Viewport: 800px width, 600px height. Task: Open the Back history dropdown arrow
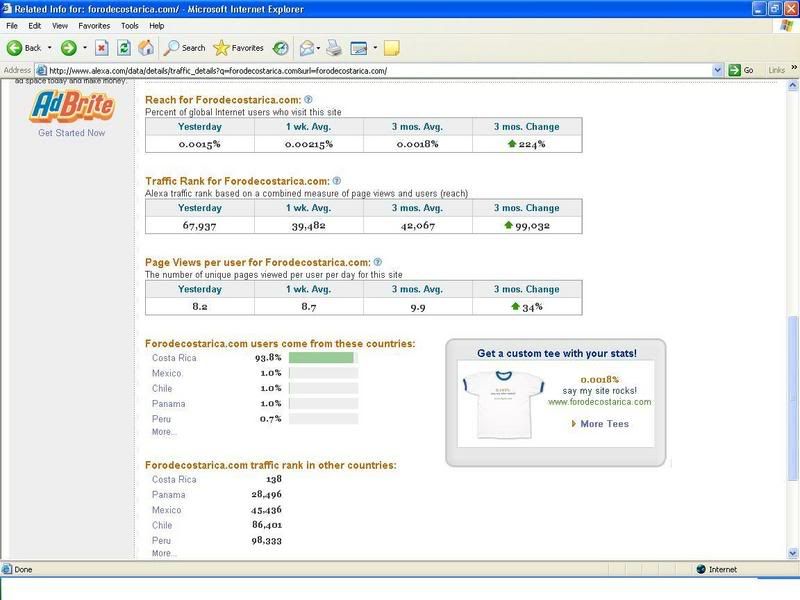(x=49, y=48)
